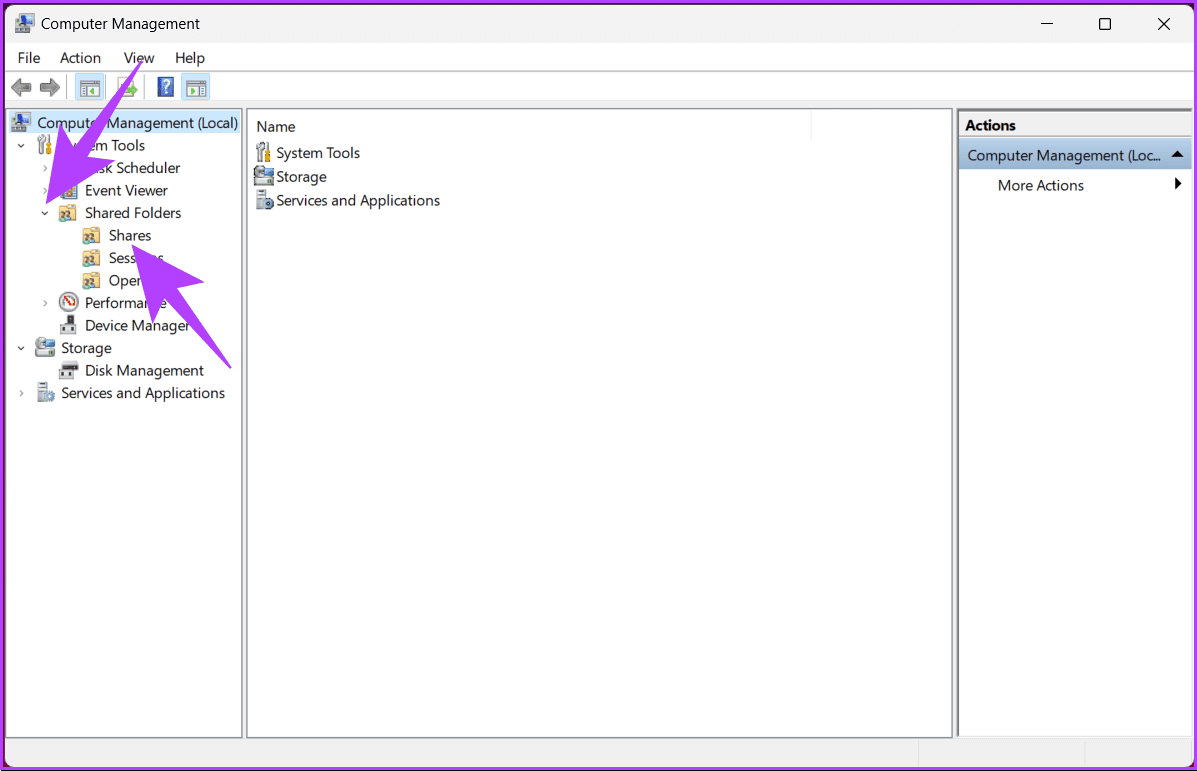Expand the Services and Applications node
This screenshot has height=771, width=1197.
coord(21,394)
